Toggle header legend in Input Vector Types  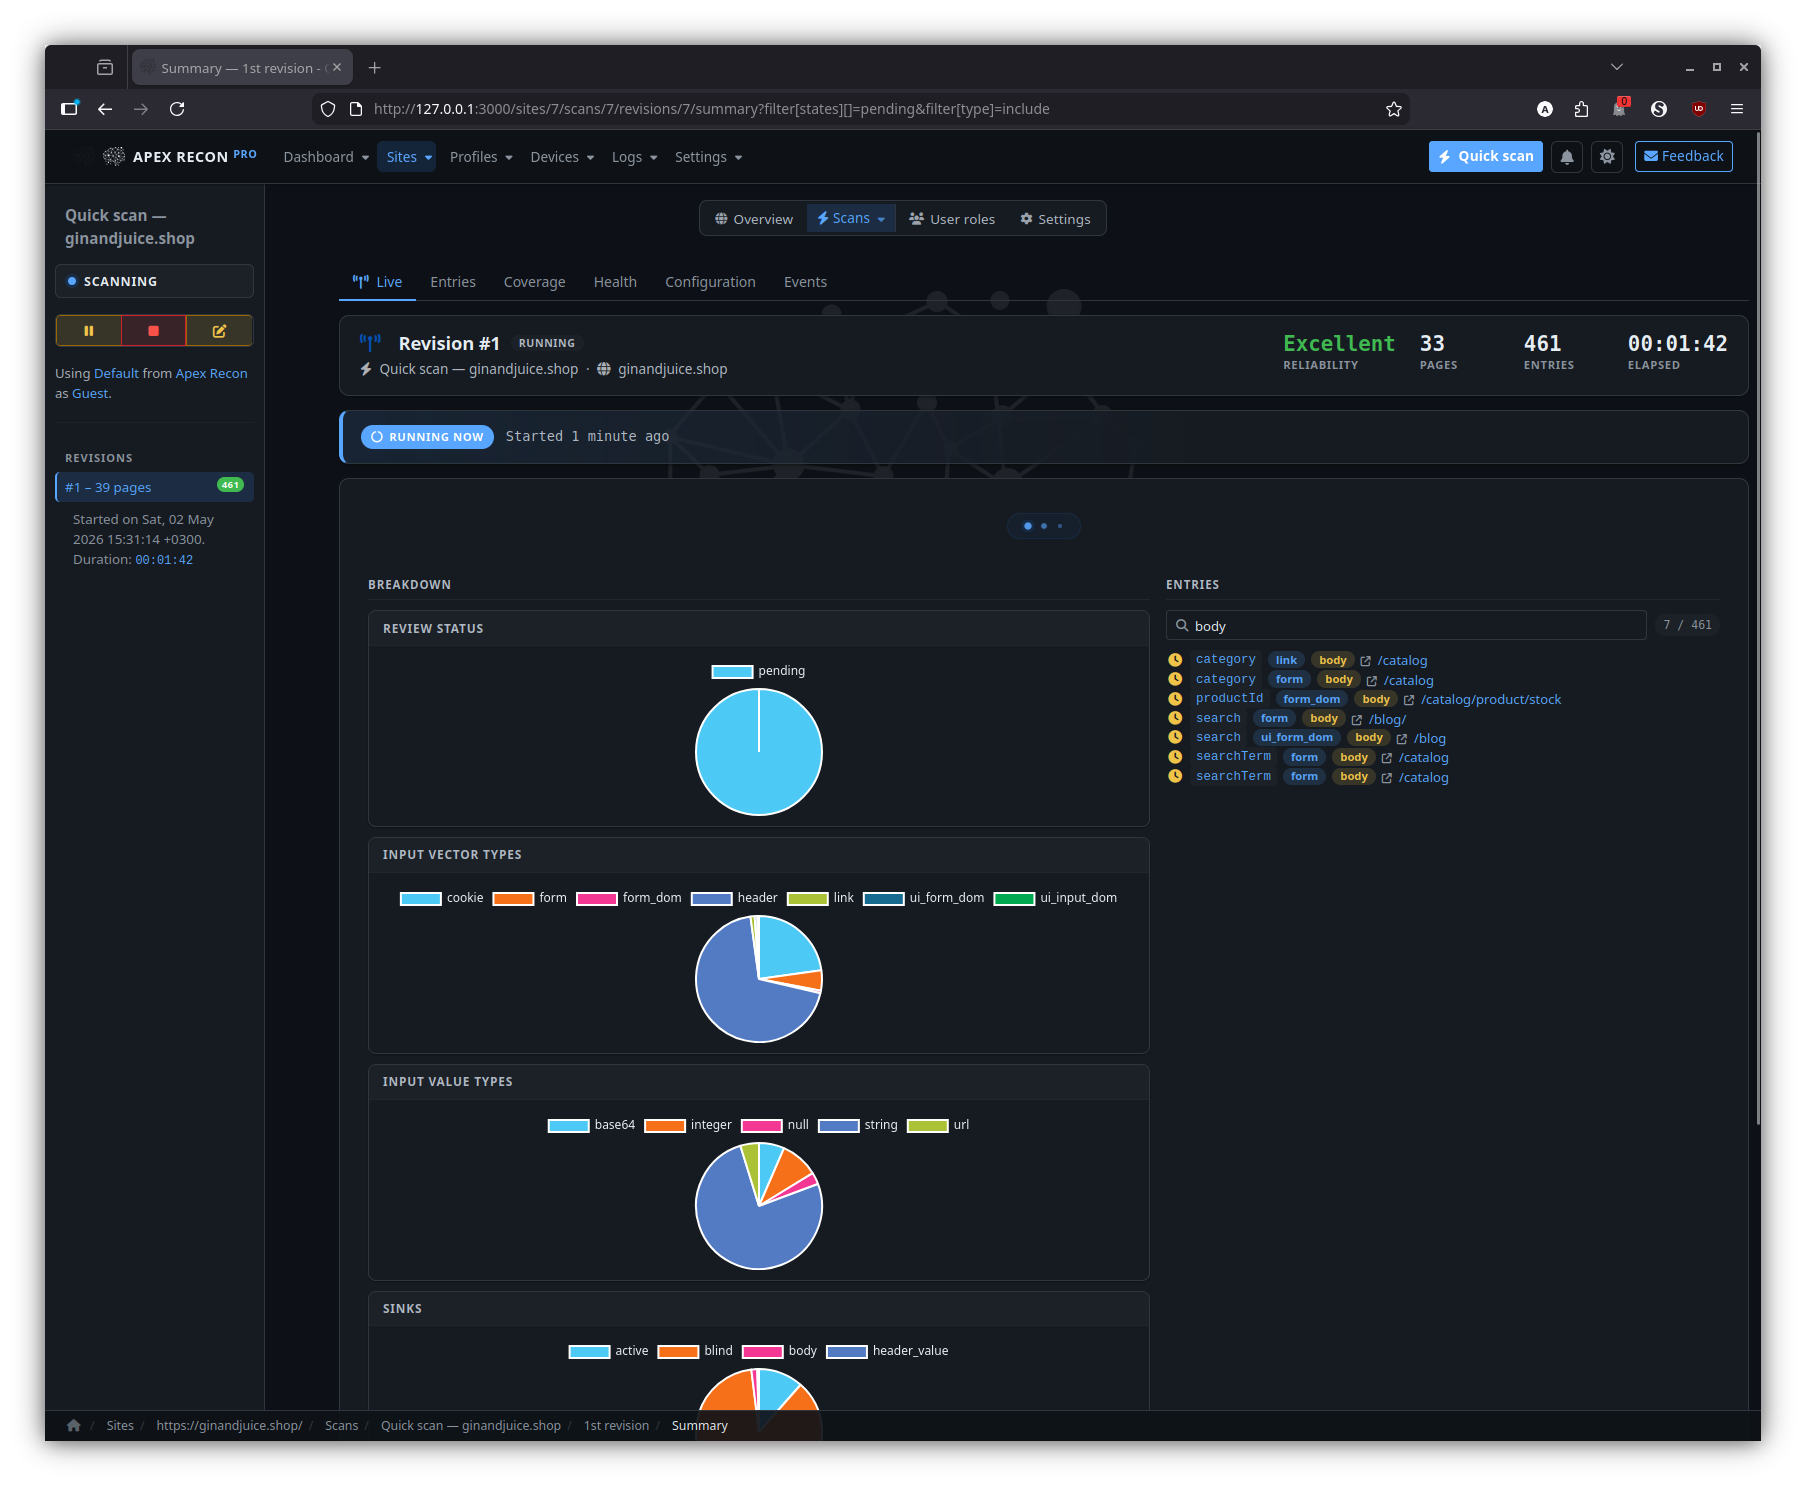[x=734, y=898]
